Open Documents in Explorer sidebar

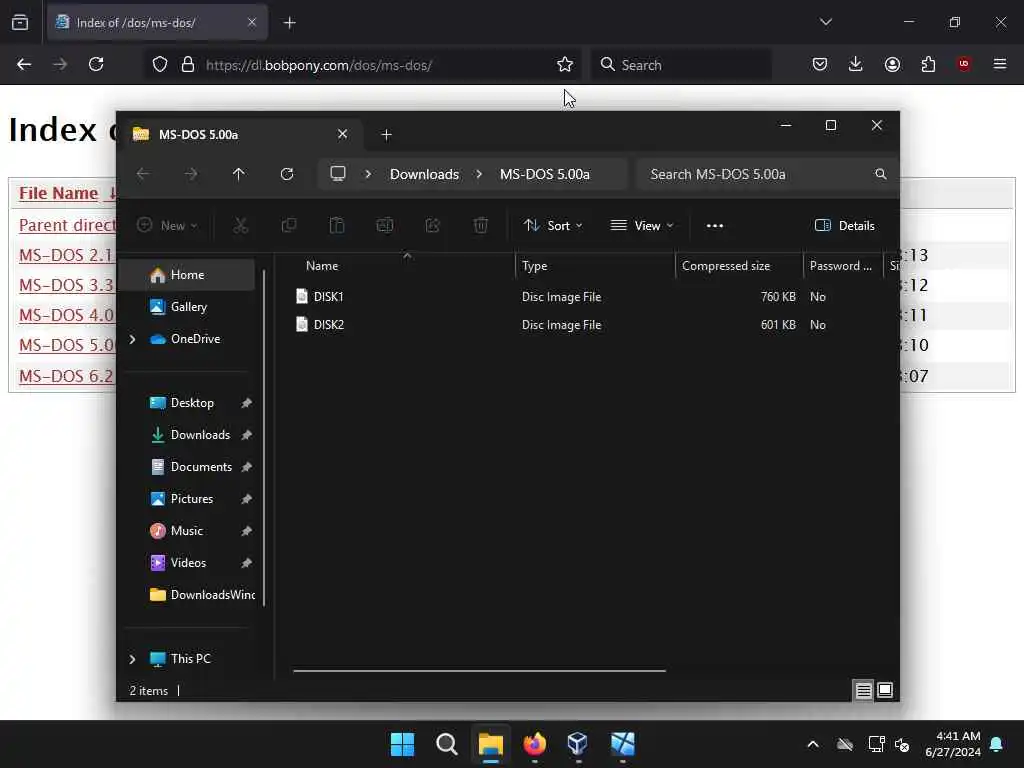point(187,466)
